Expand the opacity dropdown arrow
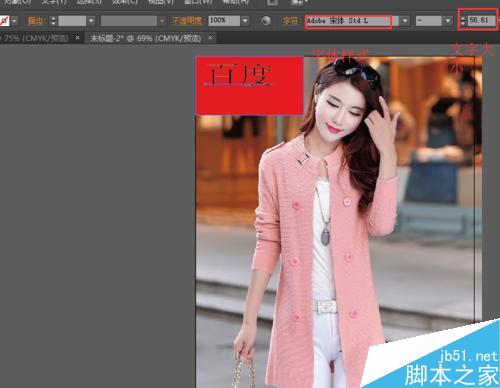Screen dimensions: 500x388 click(x=245, y=21)
